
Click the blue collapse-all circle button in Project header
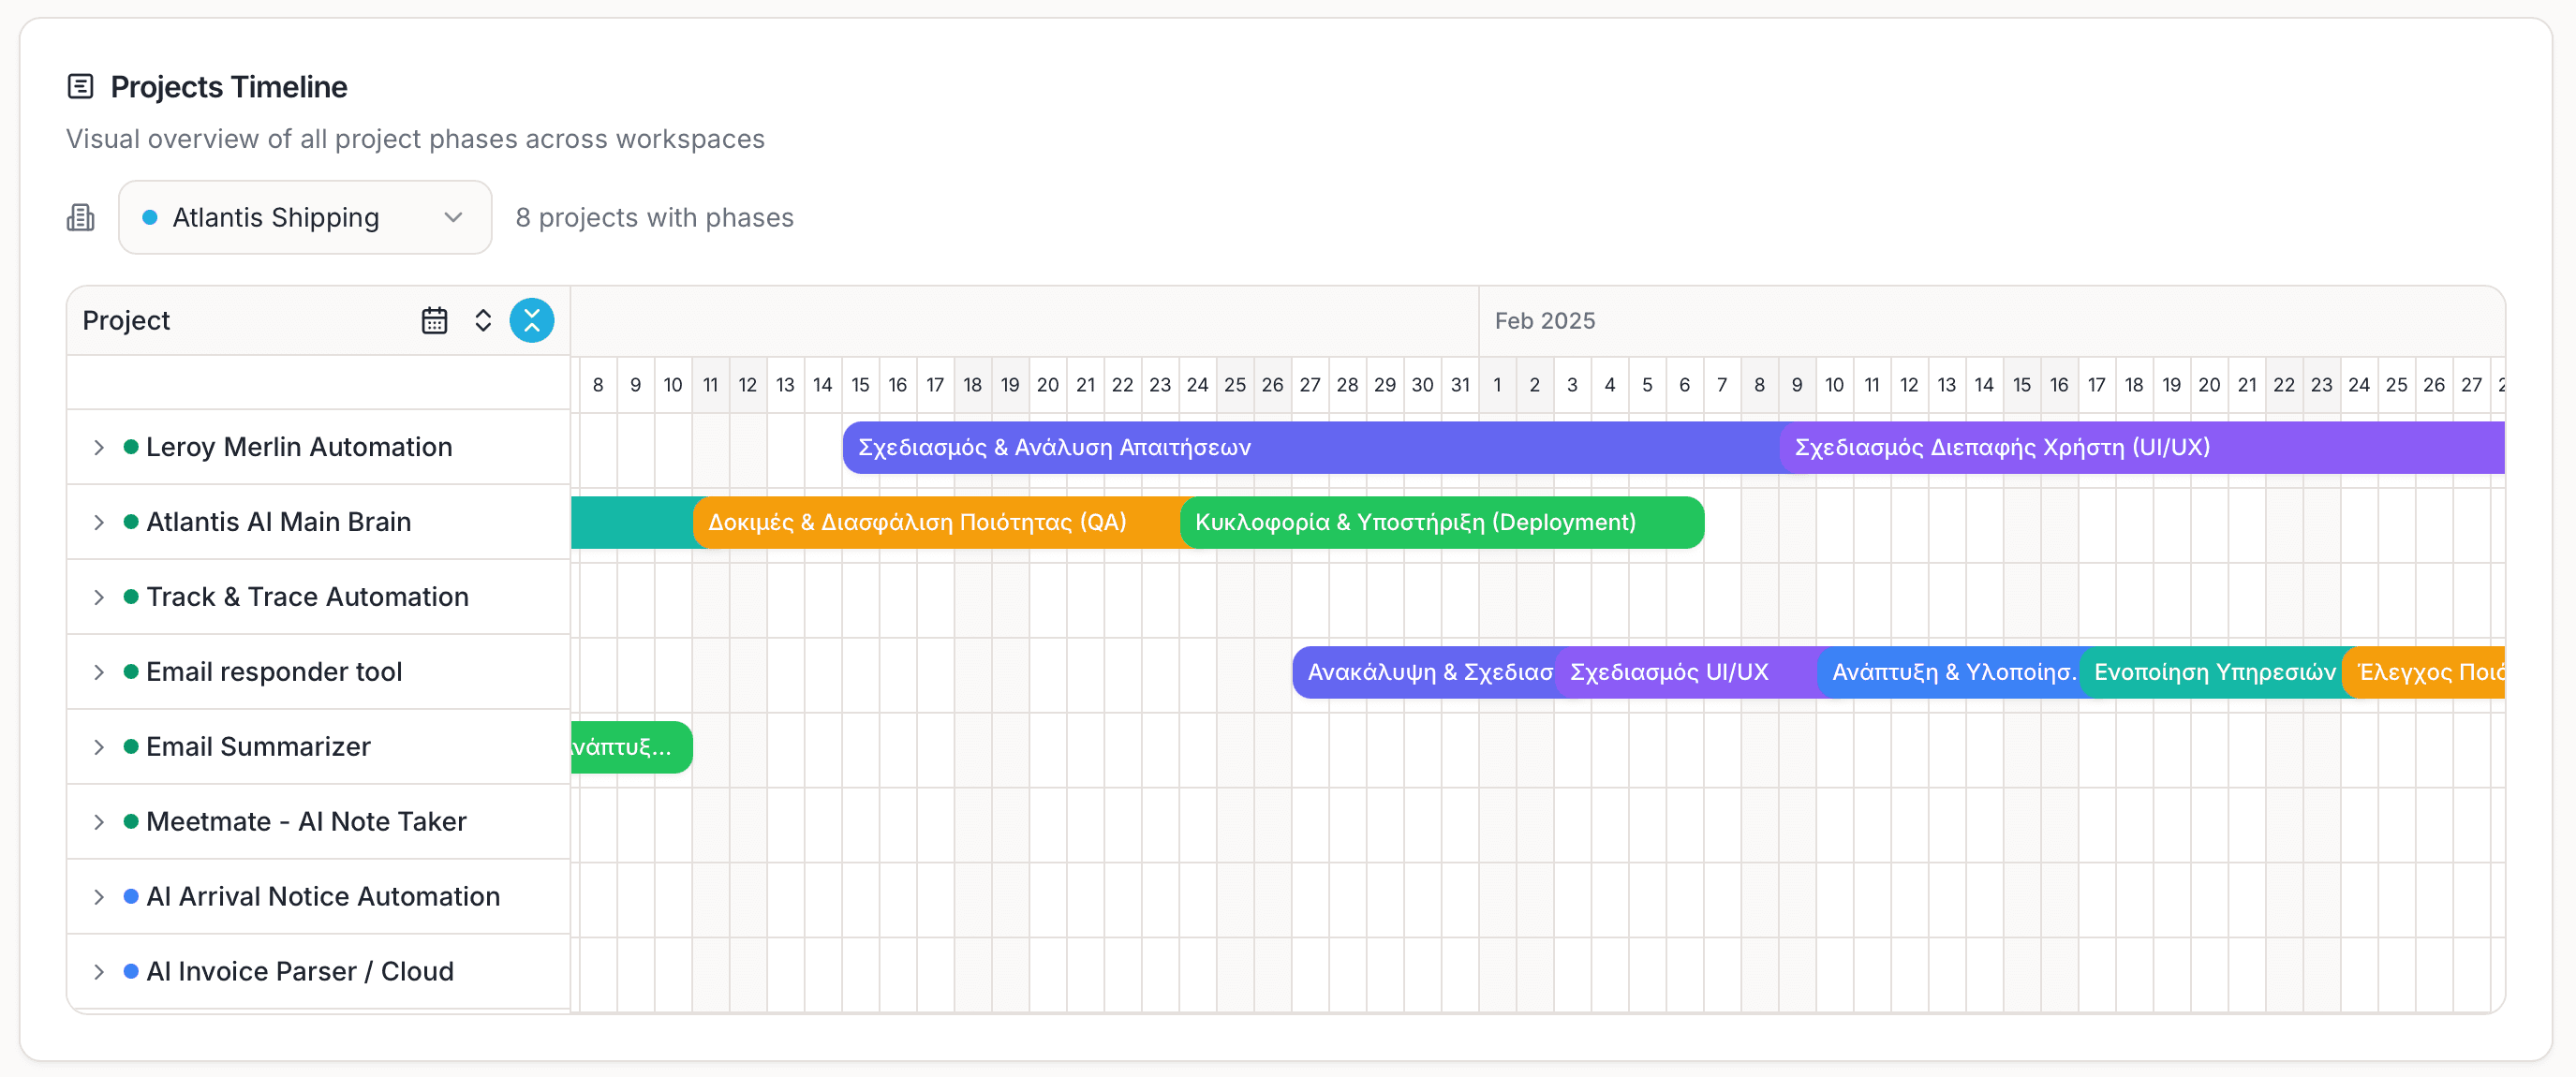533,320
